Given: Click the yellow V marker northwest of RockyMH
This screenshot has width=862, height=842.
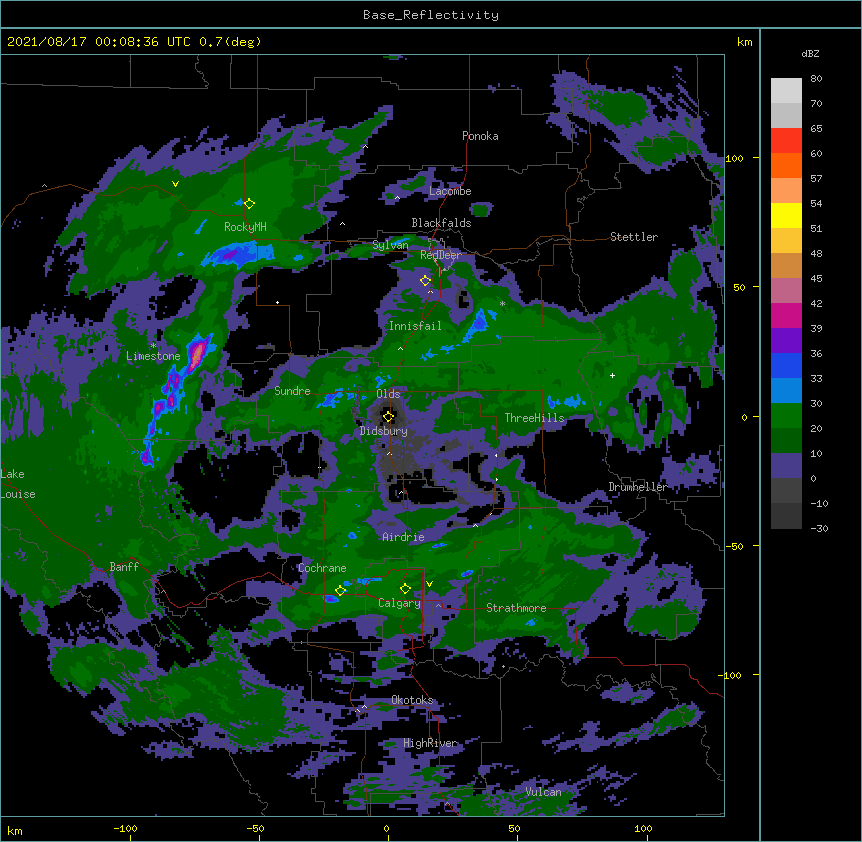Looking at the screenshot, I should (x=175, y=184).
